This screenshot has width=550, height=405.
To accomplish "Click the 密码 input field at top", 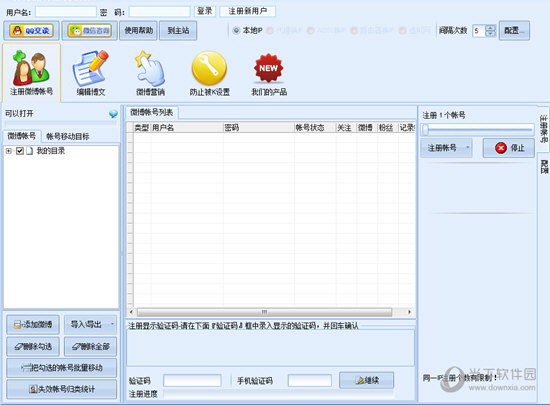I will point(160,12).
